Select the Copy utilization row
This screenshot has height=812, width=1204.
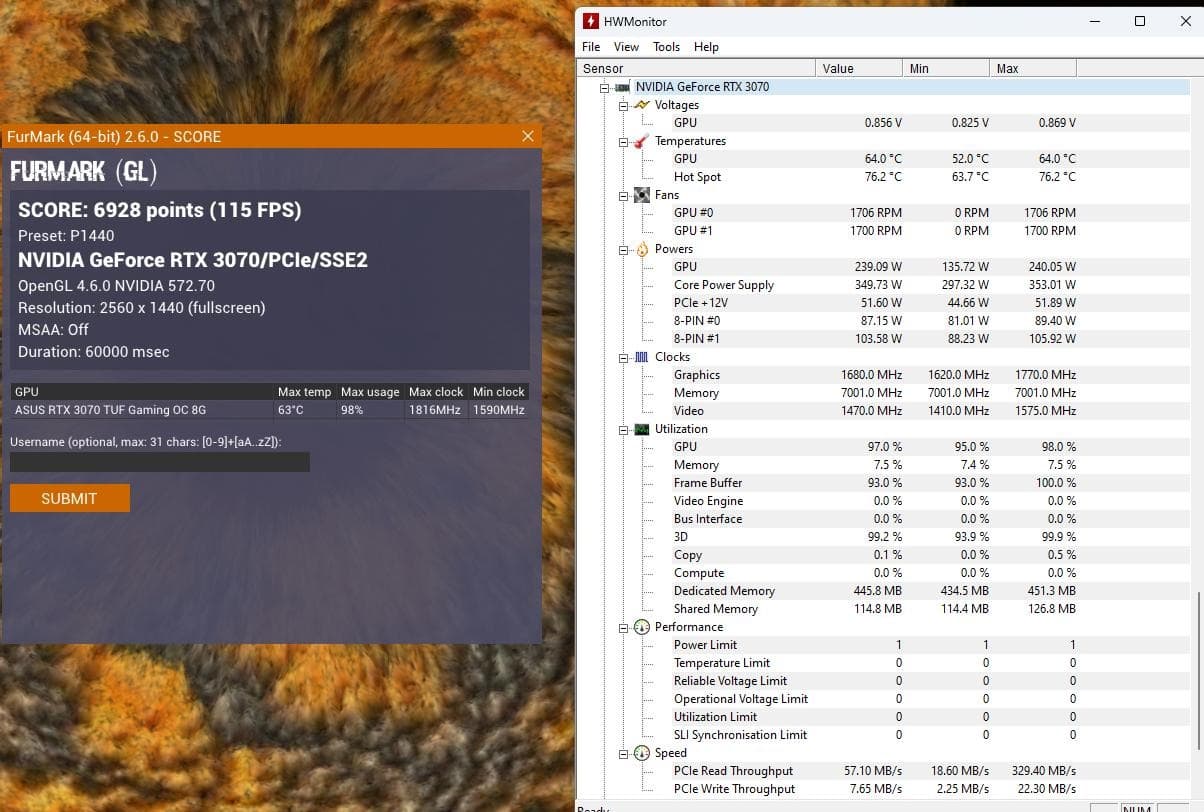(884, 555)
